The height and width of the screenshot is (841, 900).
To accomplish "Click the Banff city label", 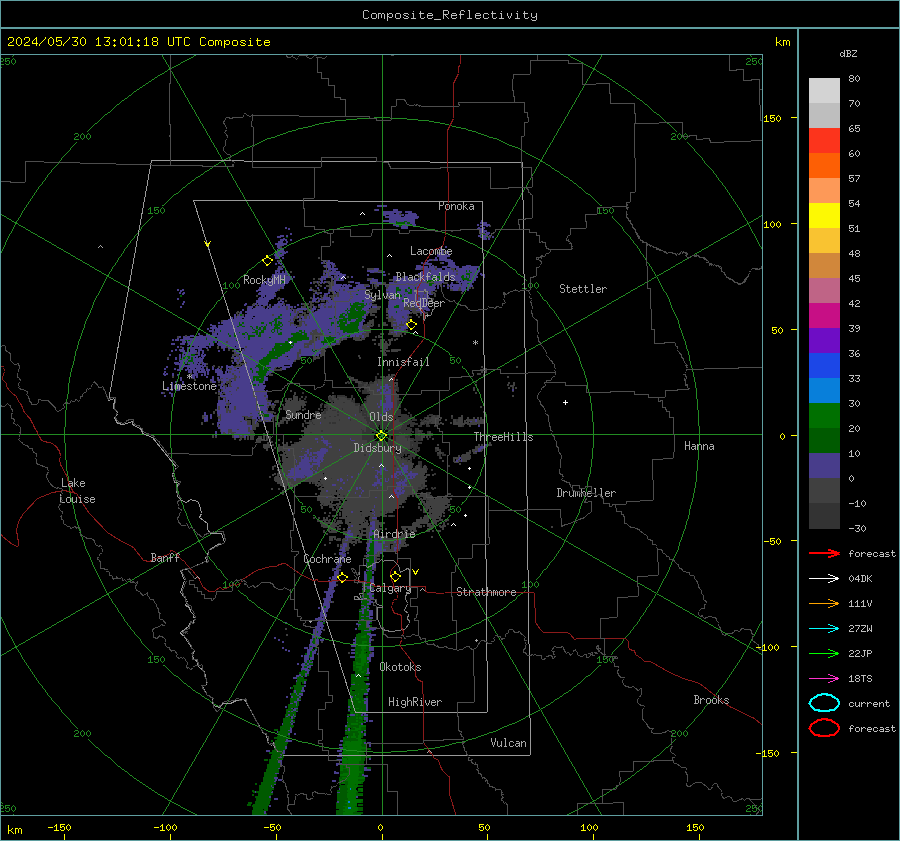I will click(165, 557).
